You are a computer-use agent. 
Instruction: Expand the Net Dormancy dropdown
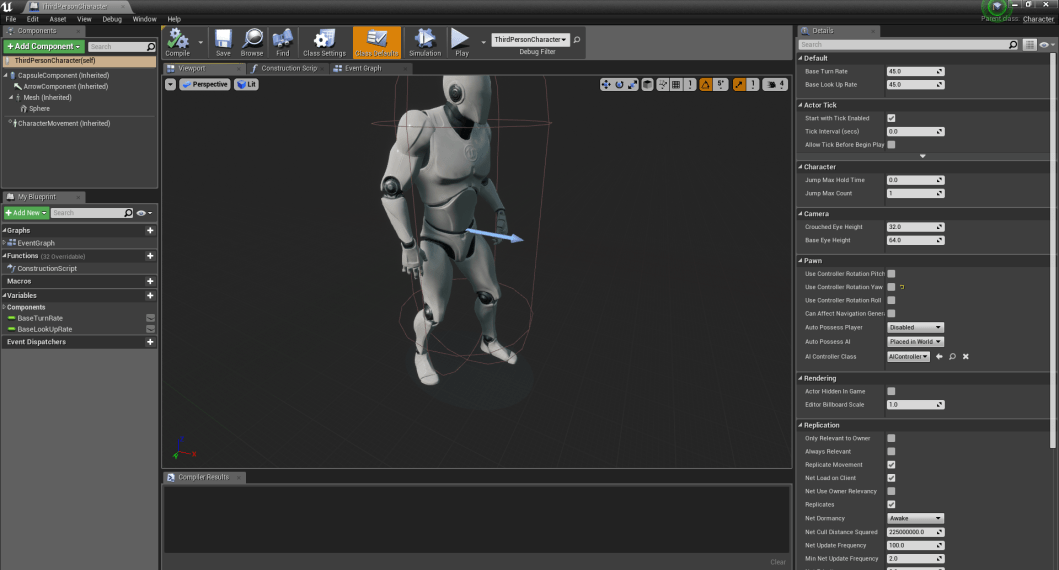[x=915, y=518]
